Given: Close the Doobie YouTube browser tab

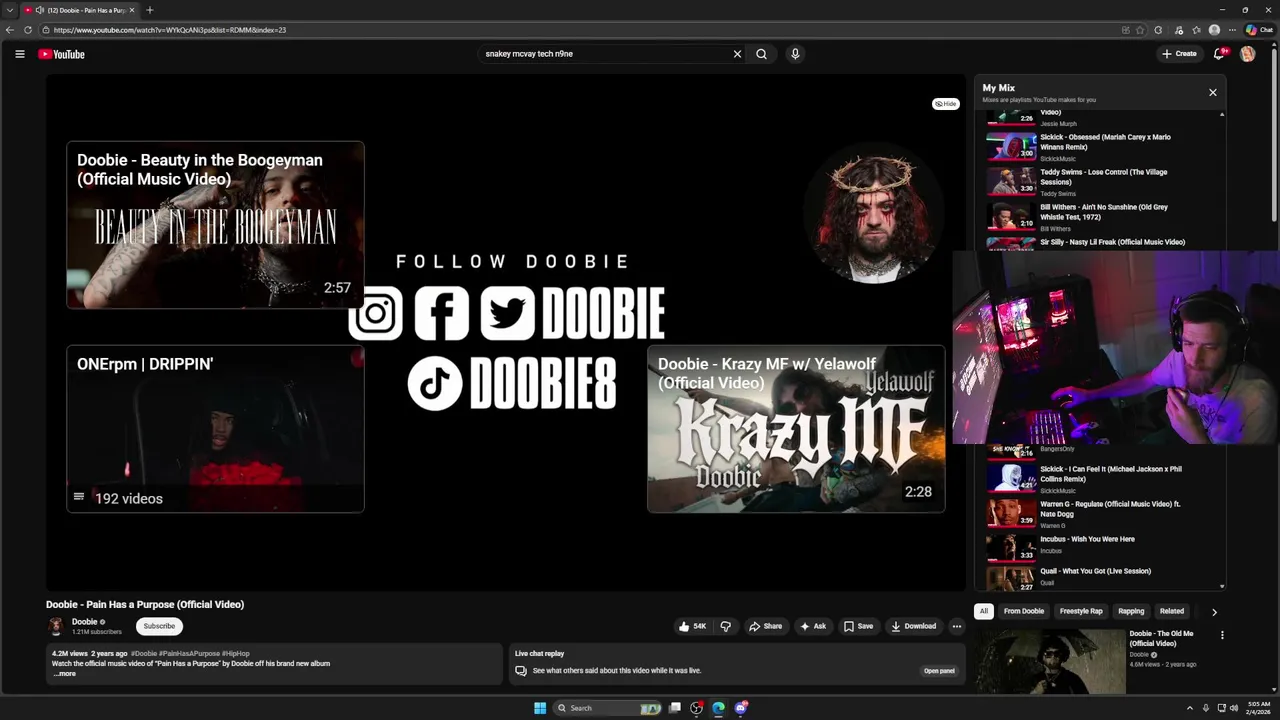Looking at the screenshot, I should pyautogui.click(x=131, y=10).
